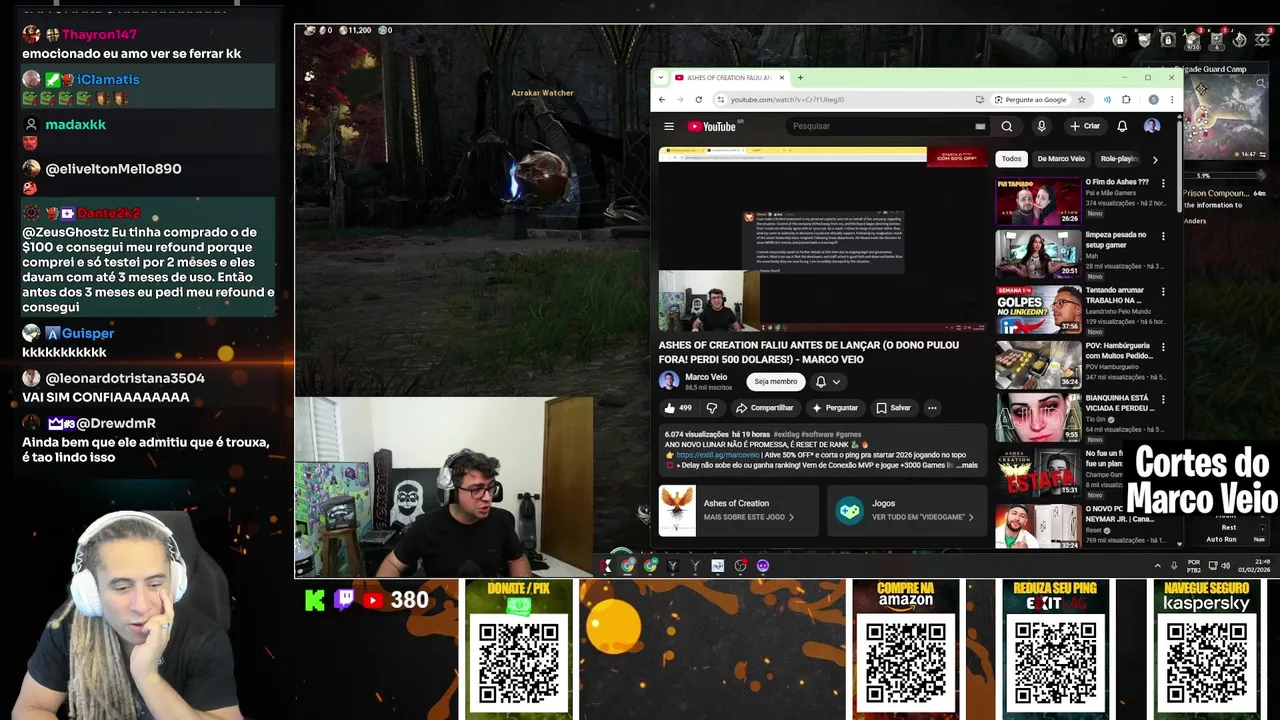The image size is (1280, 720).
Task: Expand description with '...mais'
Action: [965, 465]
